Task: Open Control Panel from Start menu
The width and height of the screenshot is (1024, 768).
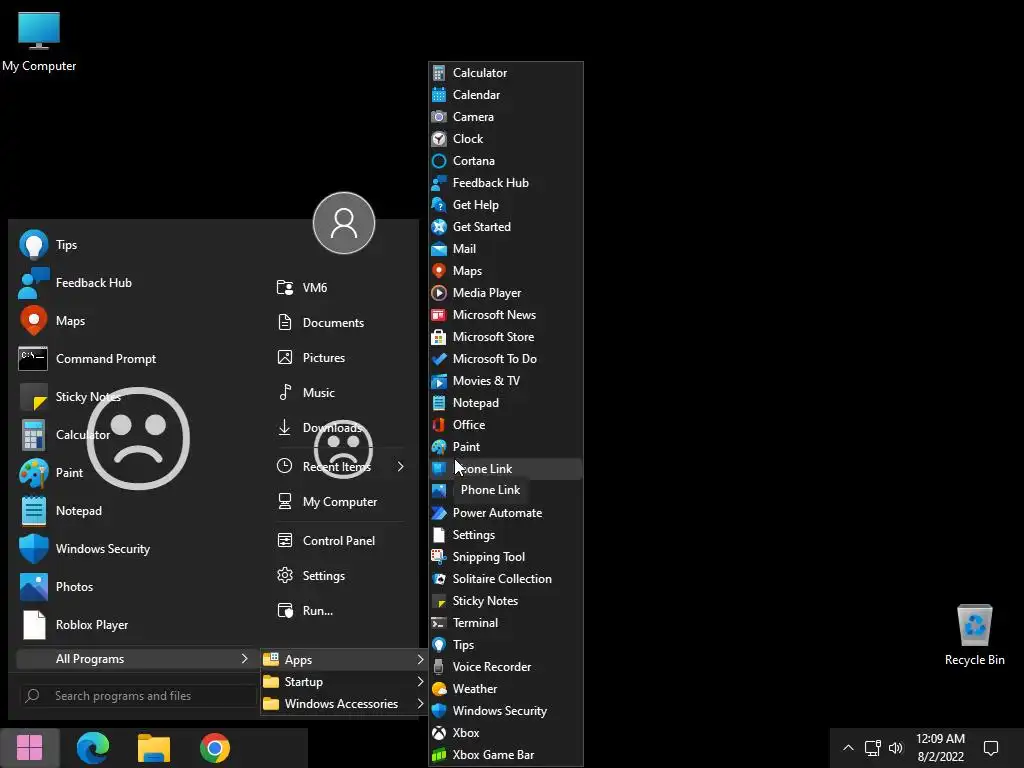Action: [341, 541]
